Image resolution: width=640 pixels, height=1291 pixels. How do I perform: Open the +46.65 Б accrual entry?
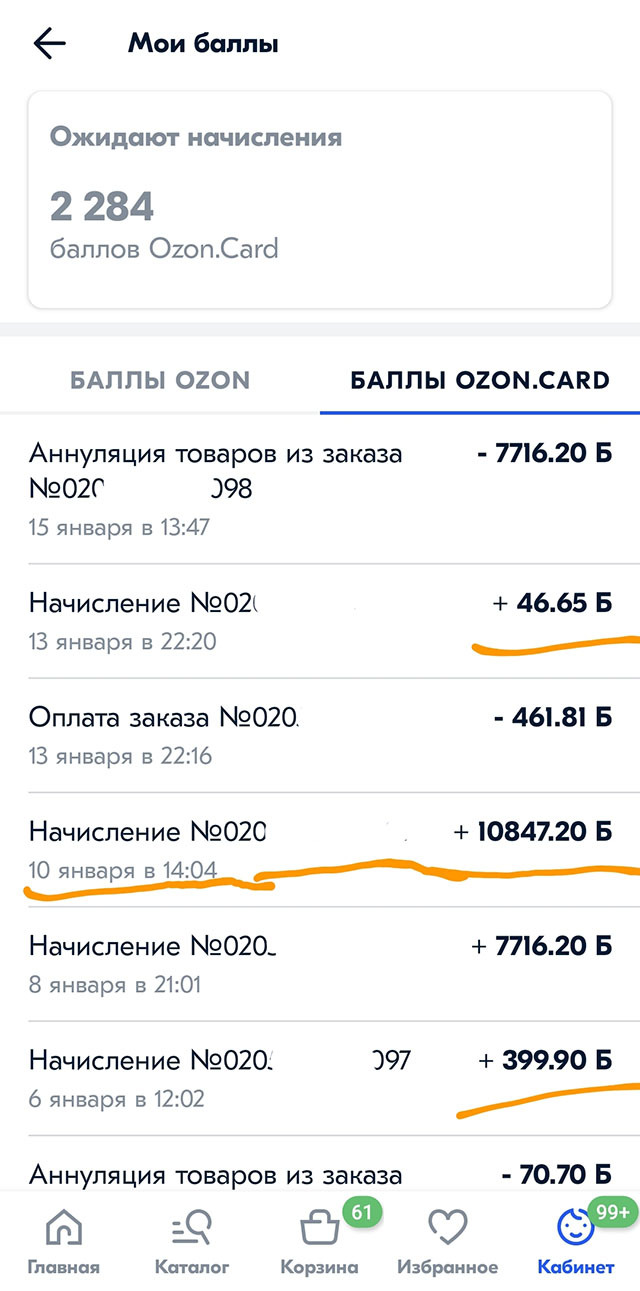click(x=320, y=620)
